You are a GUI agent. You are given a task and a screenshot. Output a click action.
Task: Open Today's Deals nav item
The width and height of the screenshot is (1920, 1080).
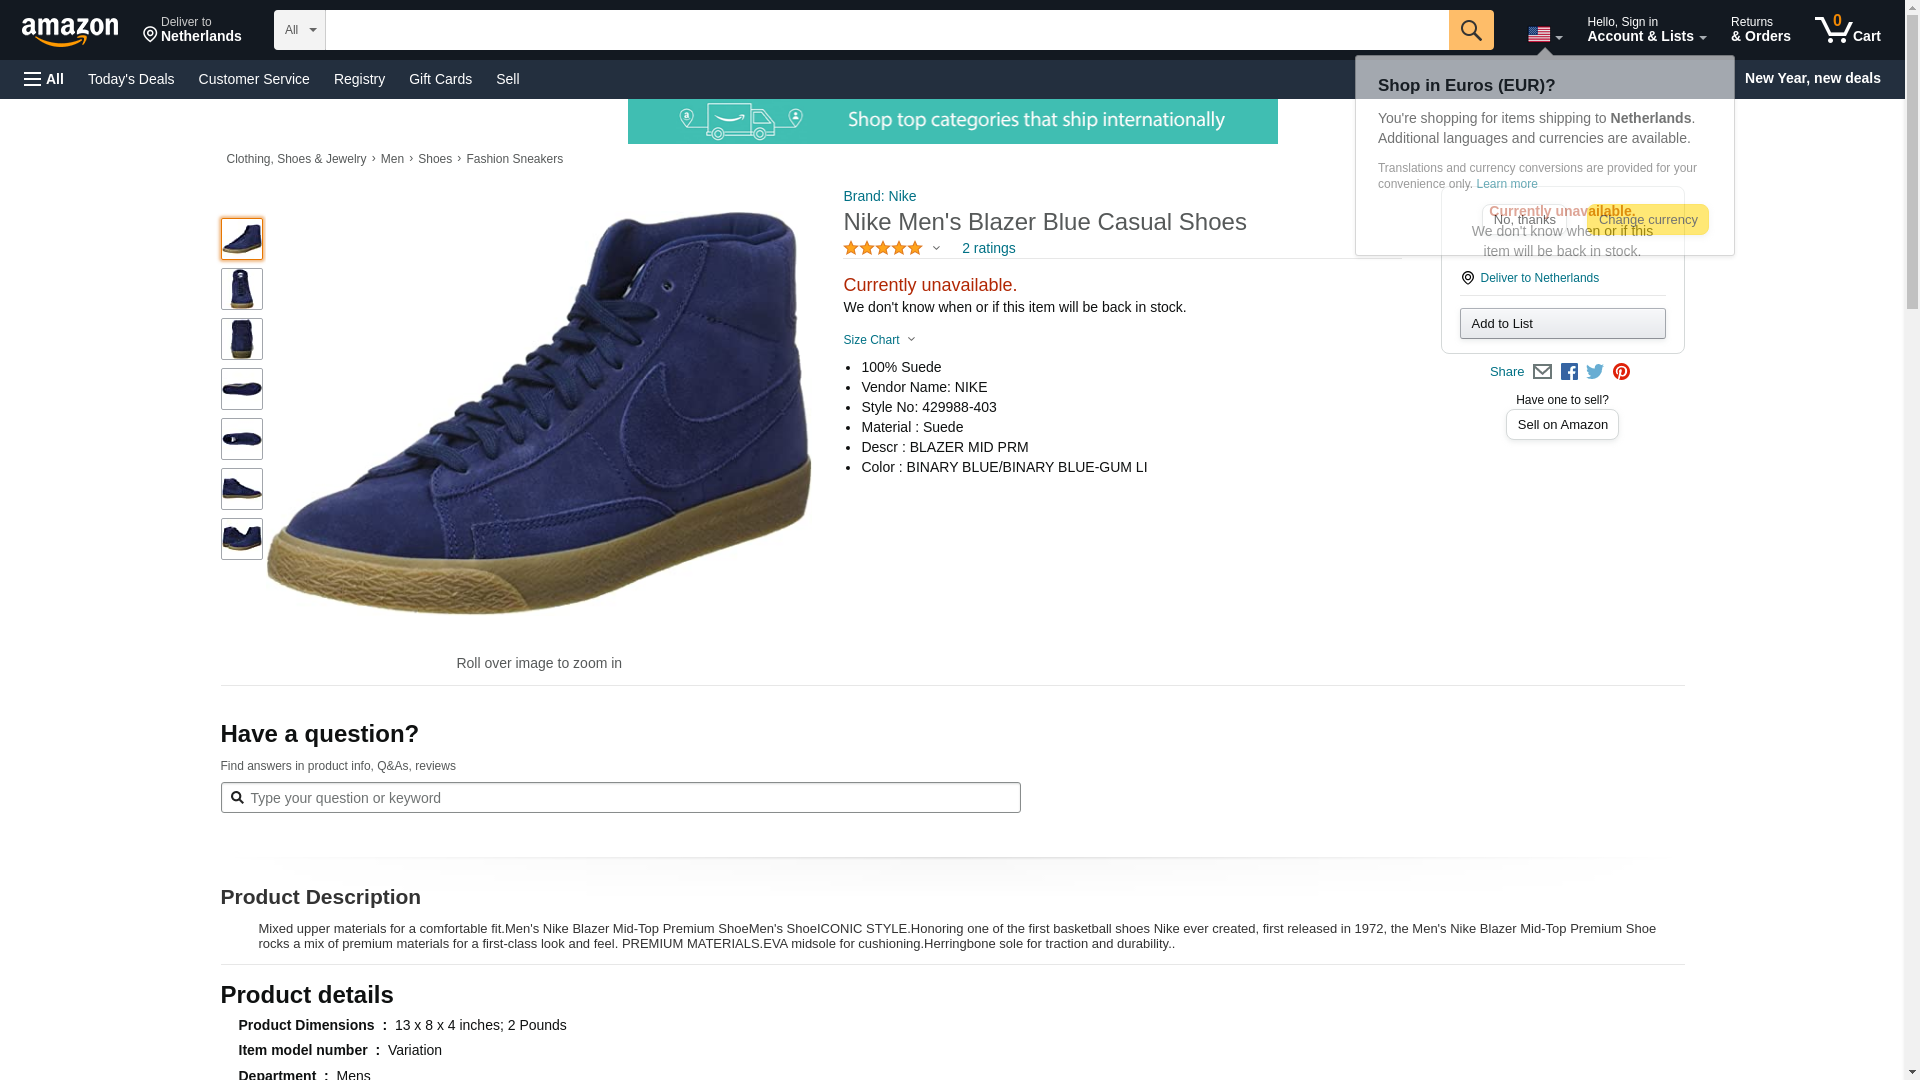tap(131, 79)
